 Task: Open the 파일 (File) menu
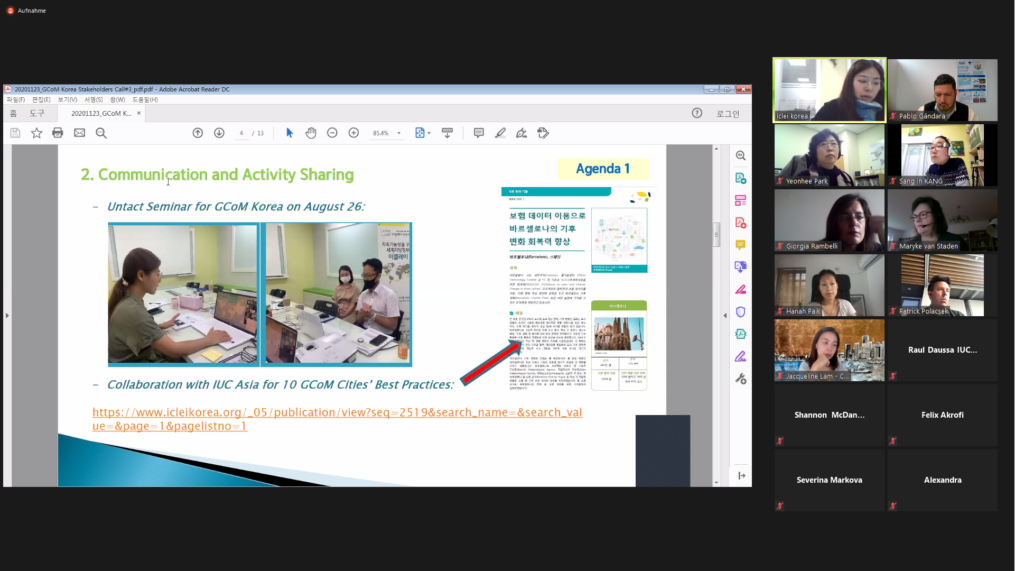[14, 100]
